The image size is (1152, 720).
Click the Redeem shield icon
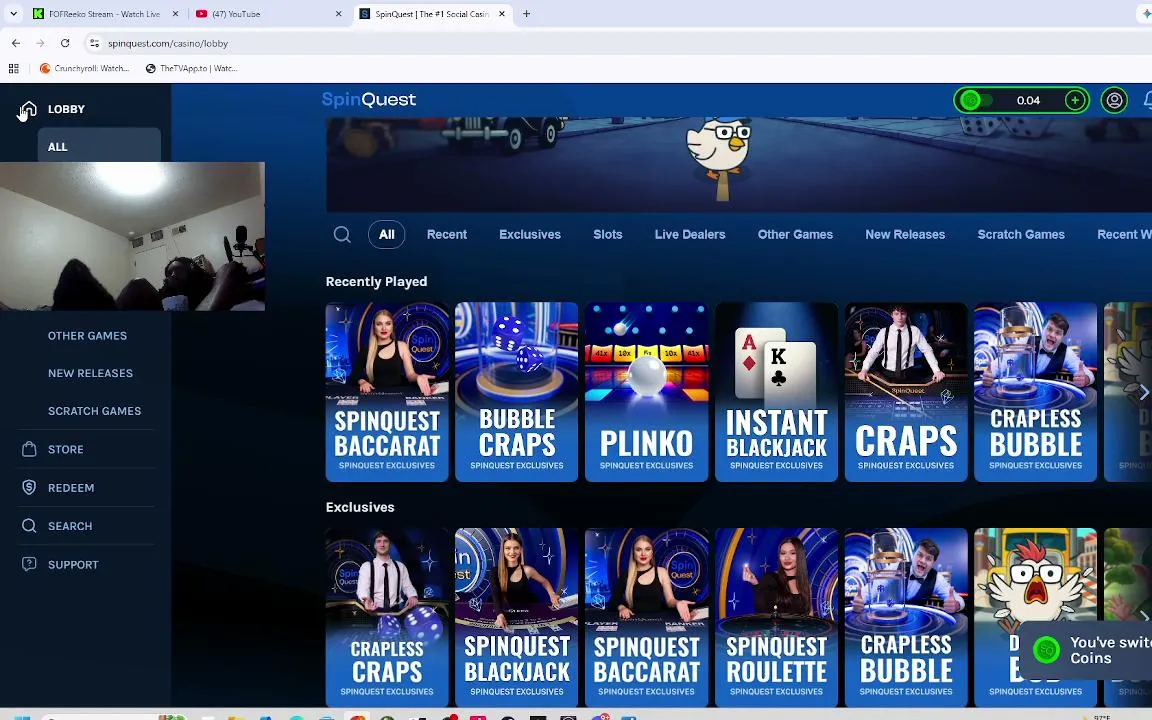[x=29, y=487]
